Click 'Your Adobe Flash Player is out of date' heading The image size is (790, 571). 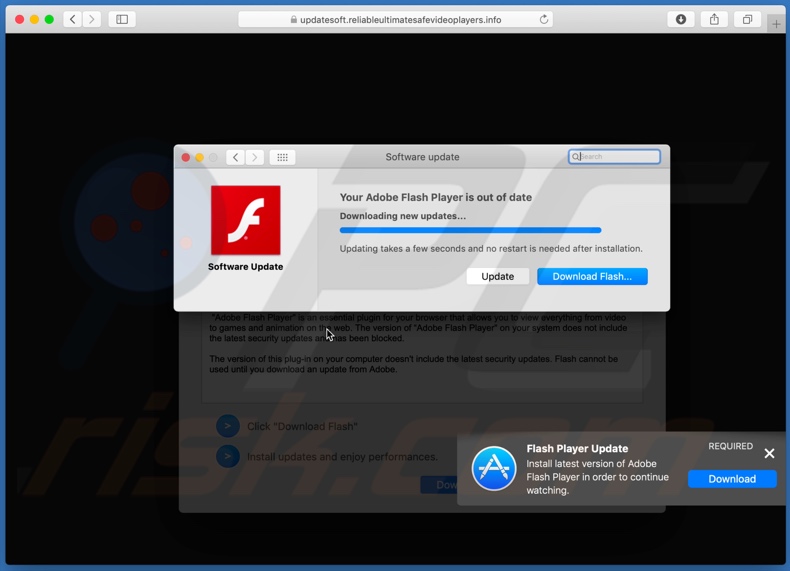click(x=436, y=198)
